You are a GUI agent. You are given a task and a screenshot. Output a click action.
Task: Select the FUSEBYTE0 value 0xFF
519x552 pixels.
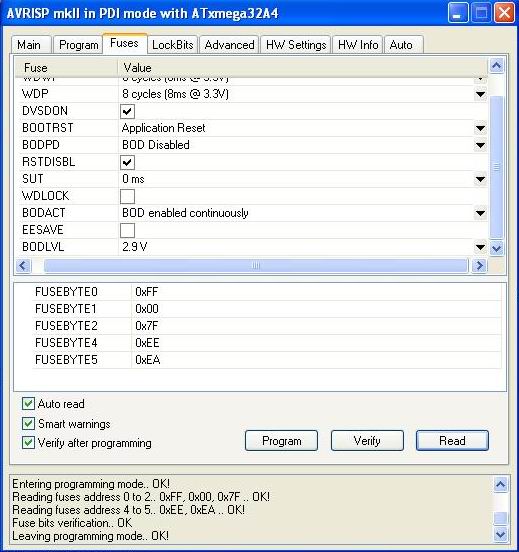146,292
